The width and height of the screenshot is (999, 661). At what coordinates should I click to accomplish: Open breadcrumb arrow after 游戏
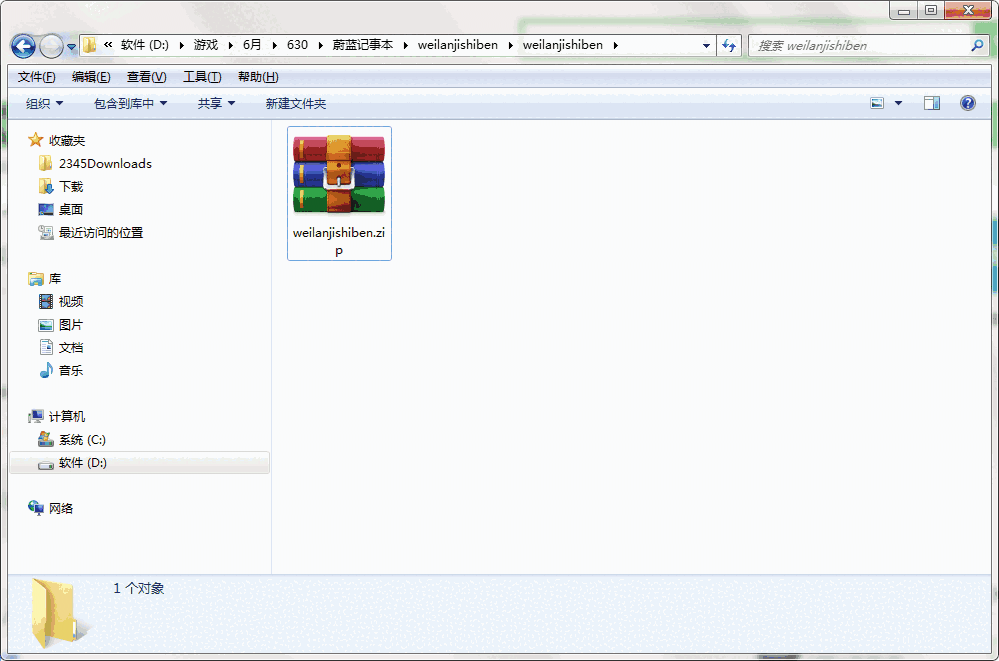click(231, 45)
